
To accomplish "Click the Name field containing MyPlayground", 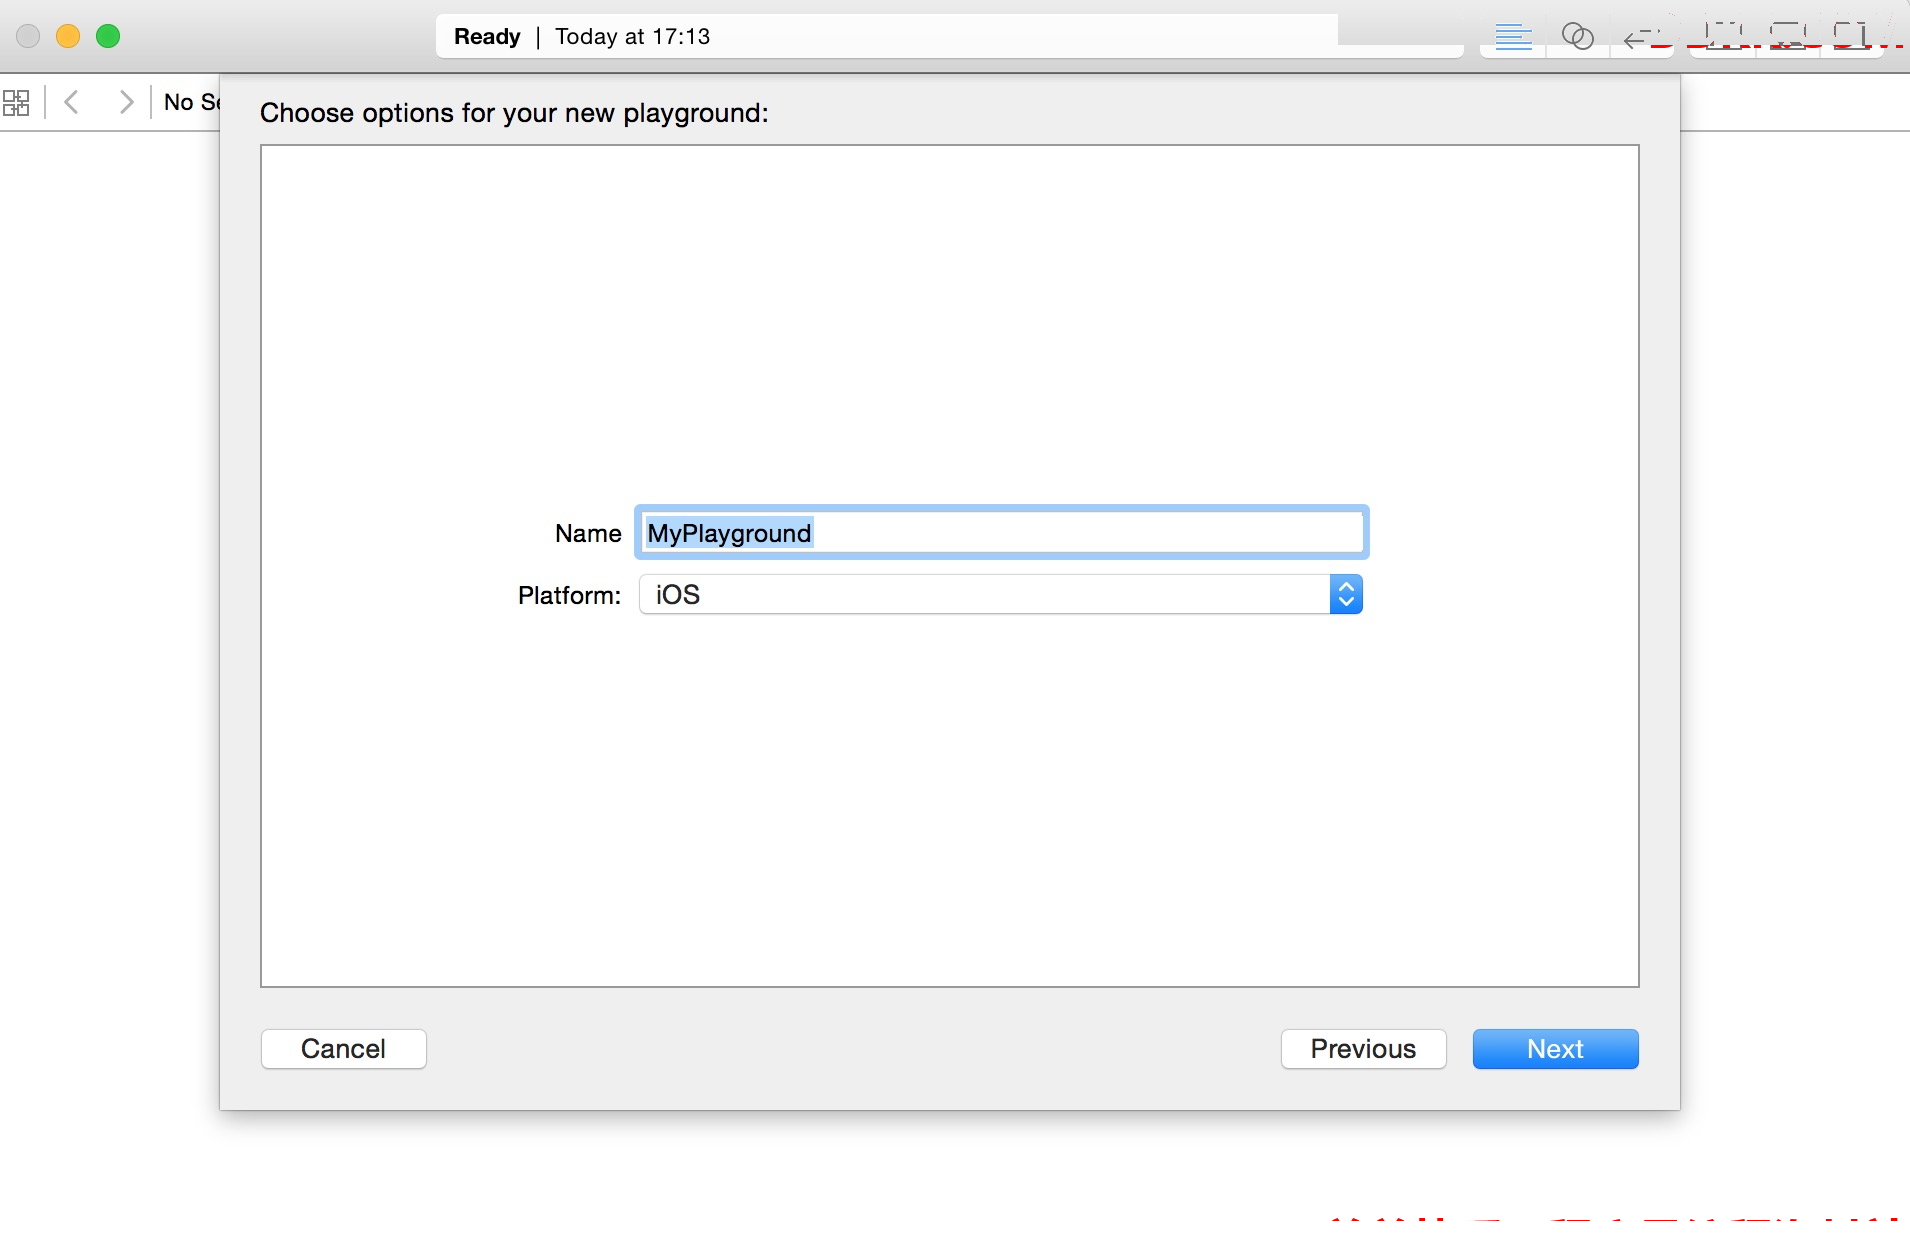I will point(1002,533).
